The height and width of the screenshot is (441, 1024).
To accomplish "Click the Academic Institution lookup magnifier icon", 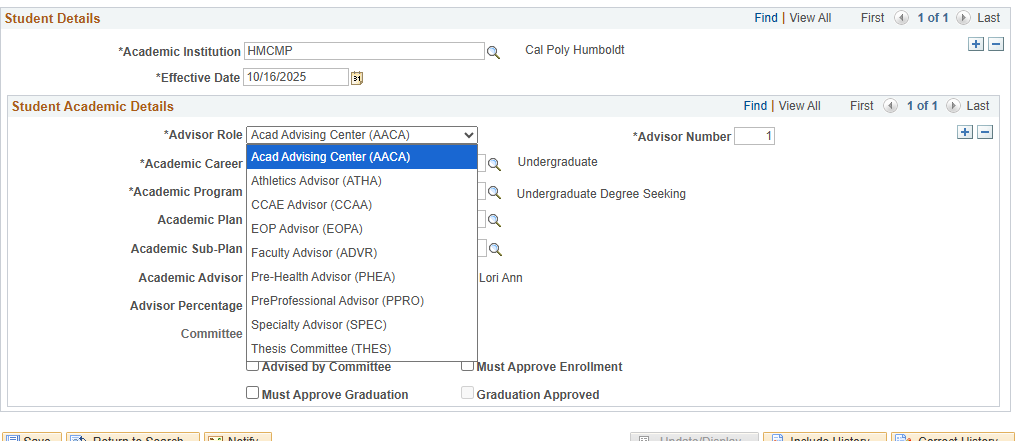I will point(493,52).
